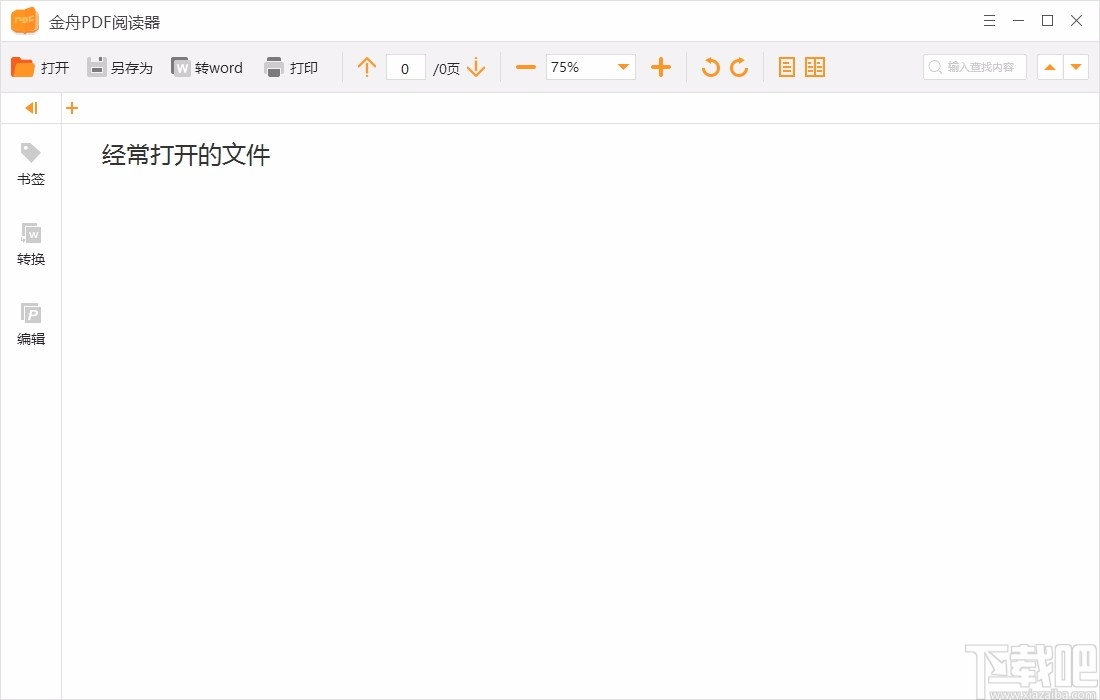Open the hamburger settings menu
The image size is (1100, 700).
click(x=989, y=20)
